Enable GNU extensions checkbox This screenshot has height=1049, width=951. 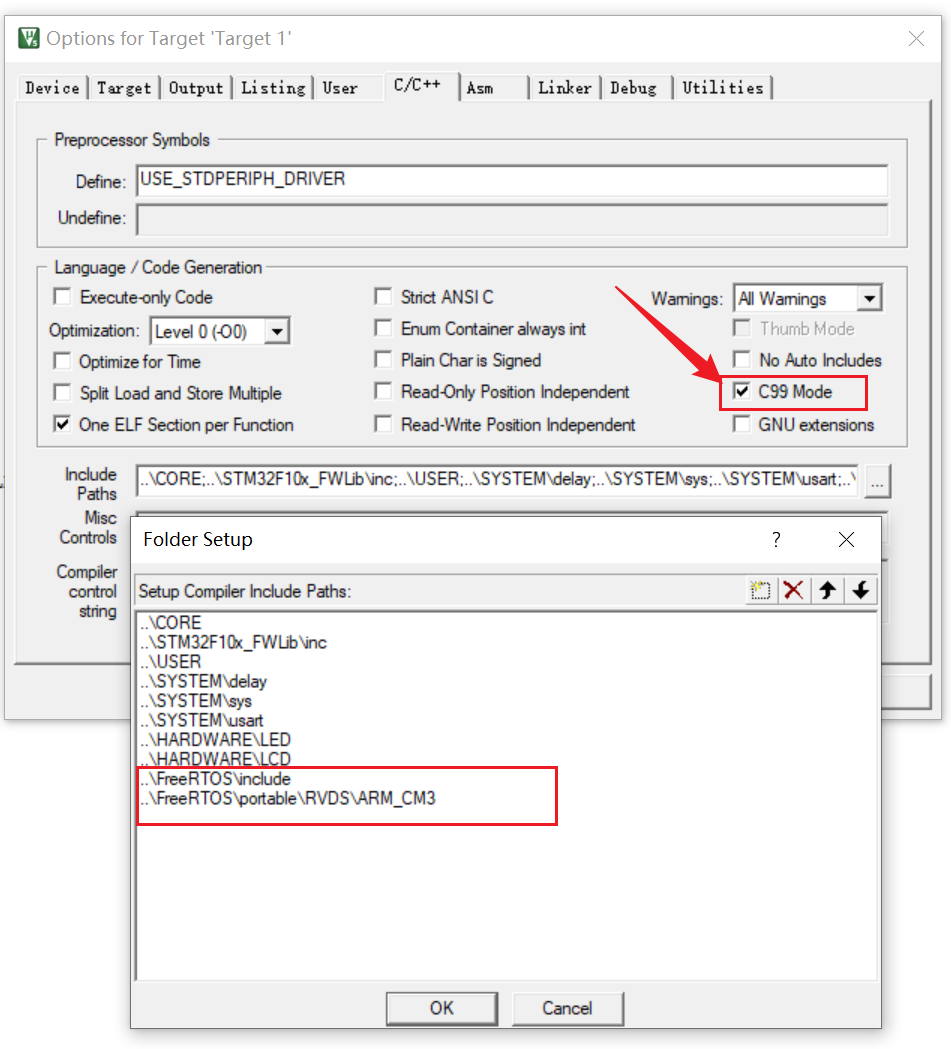742,425
